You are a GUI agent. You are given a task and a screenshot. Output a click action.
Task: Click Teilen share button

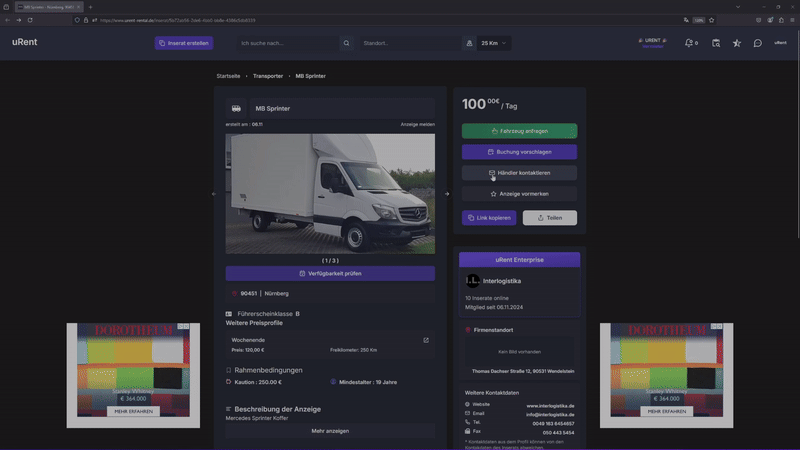549,218
